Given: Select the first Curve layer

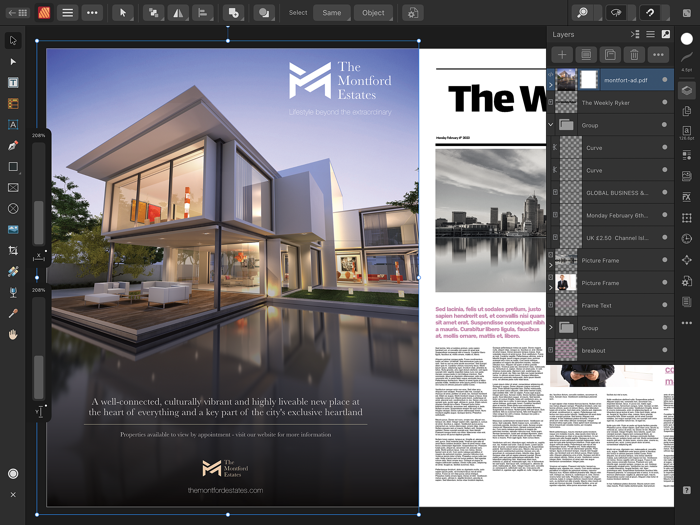Looking at the screenshot, I should (610, 147).
